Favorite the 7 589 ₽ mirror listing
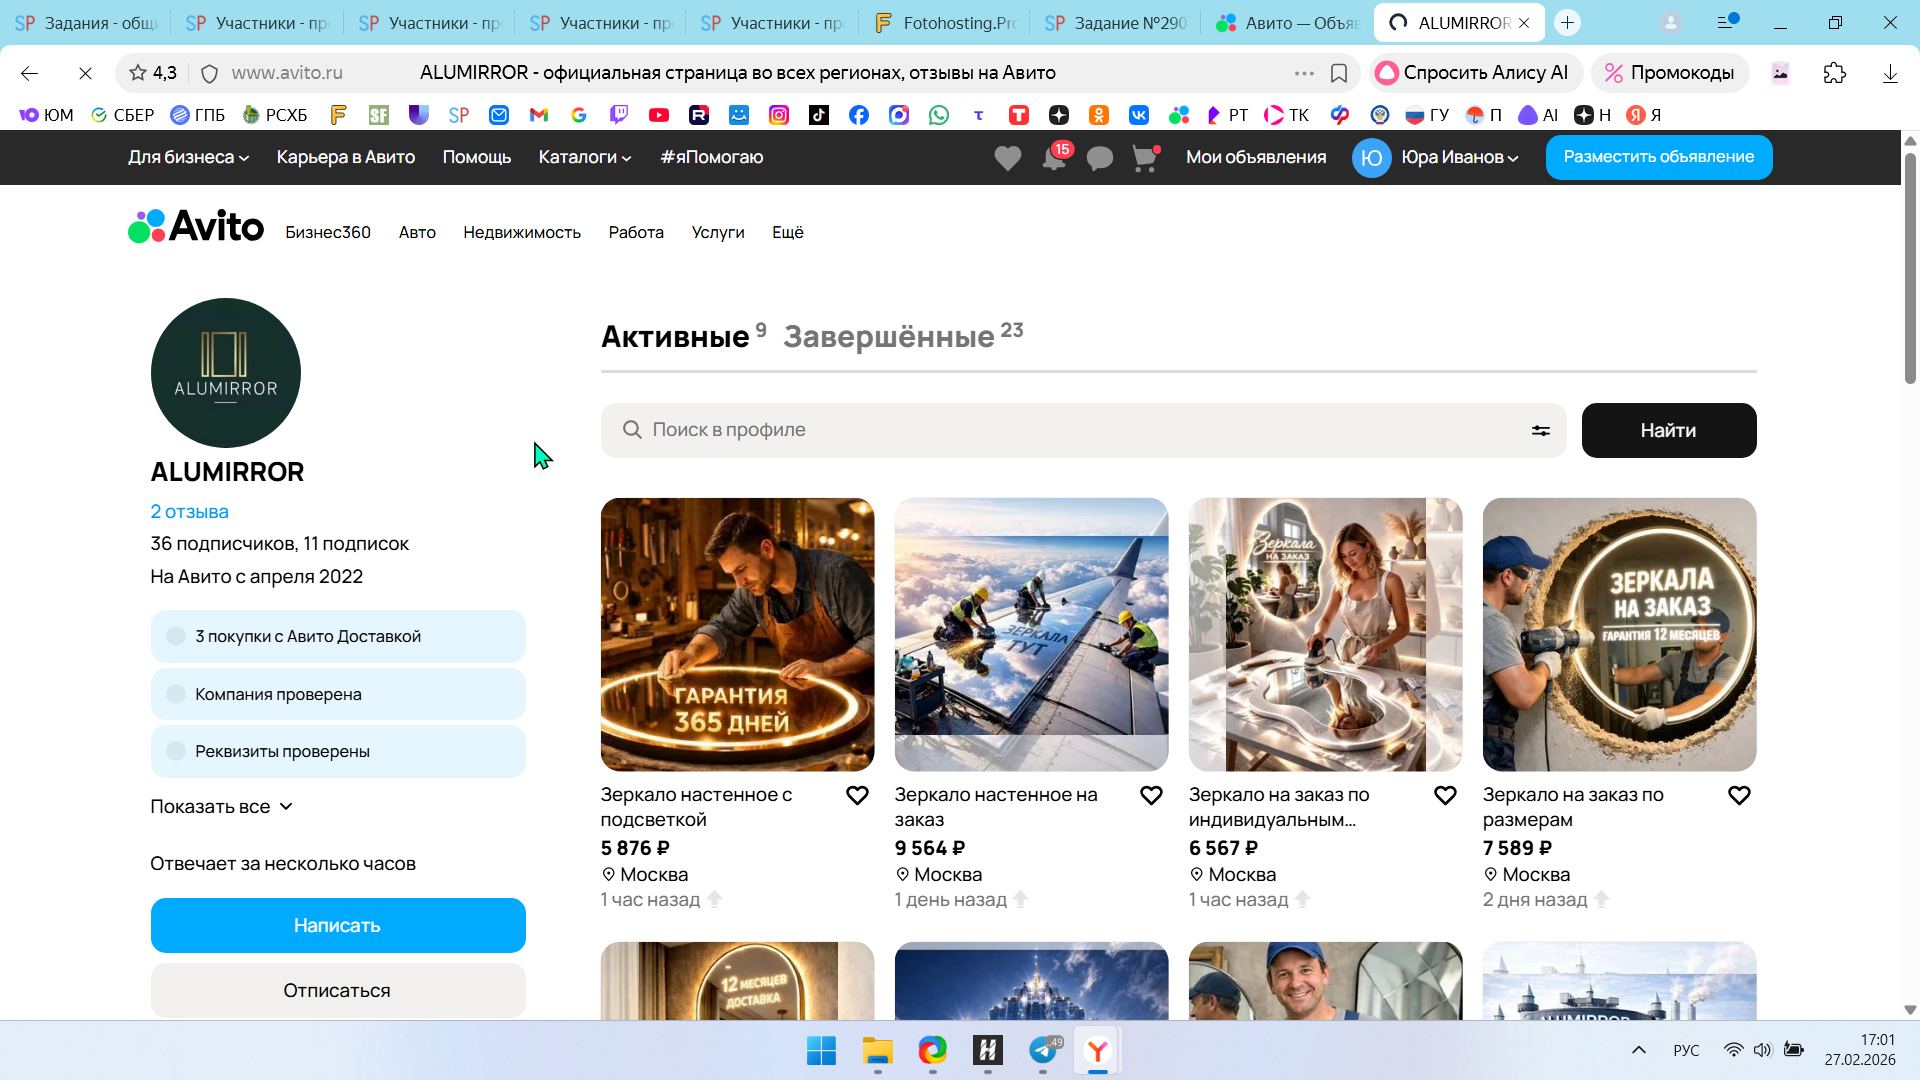The height and width of the screenshot is (1080, 1920). pyautogui.click(x=1739, y=796)
